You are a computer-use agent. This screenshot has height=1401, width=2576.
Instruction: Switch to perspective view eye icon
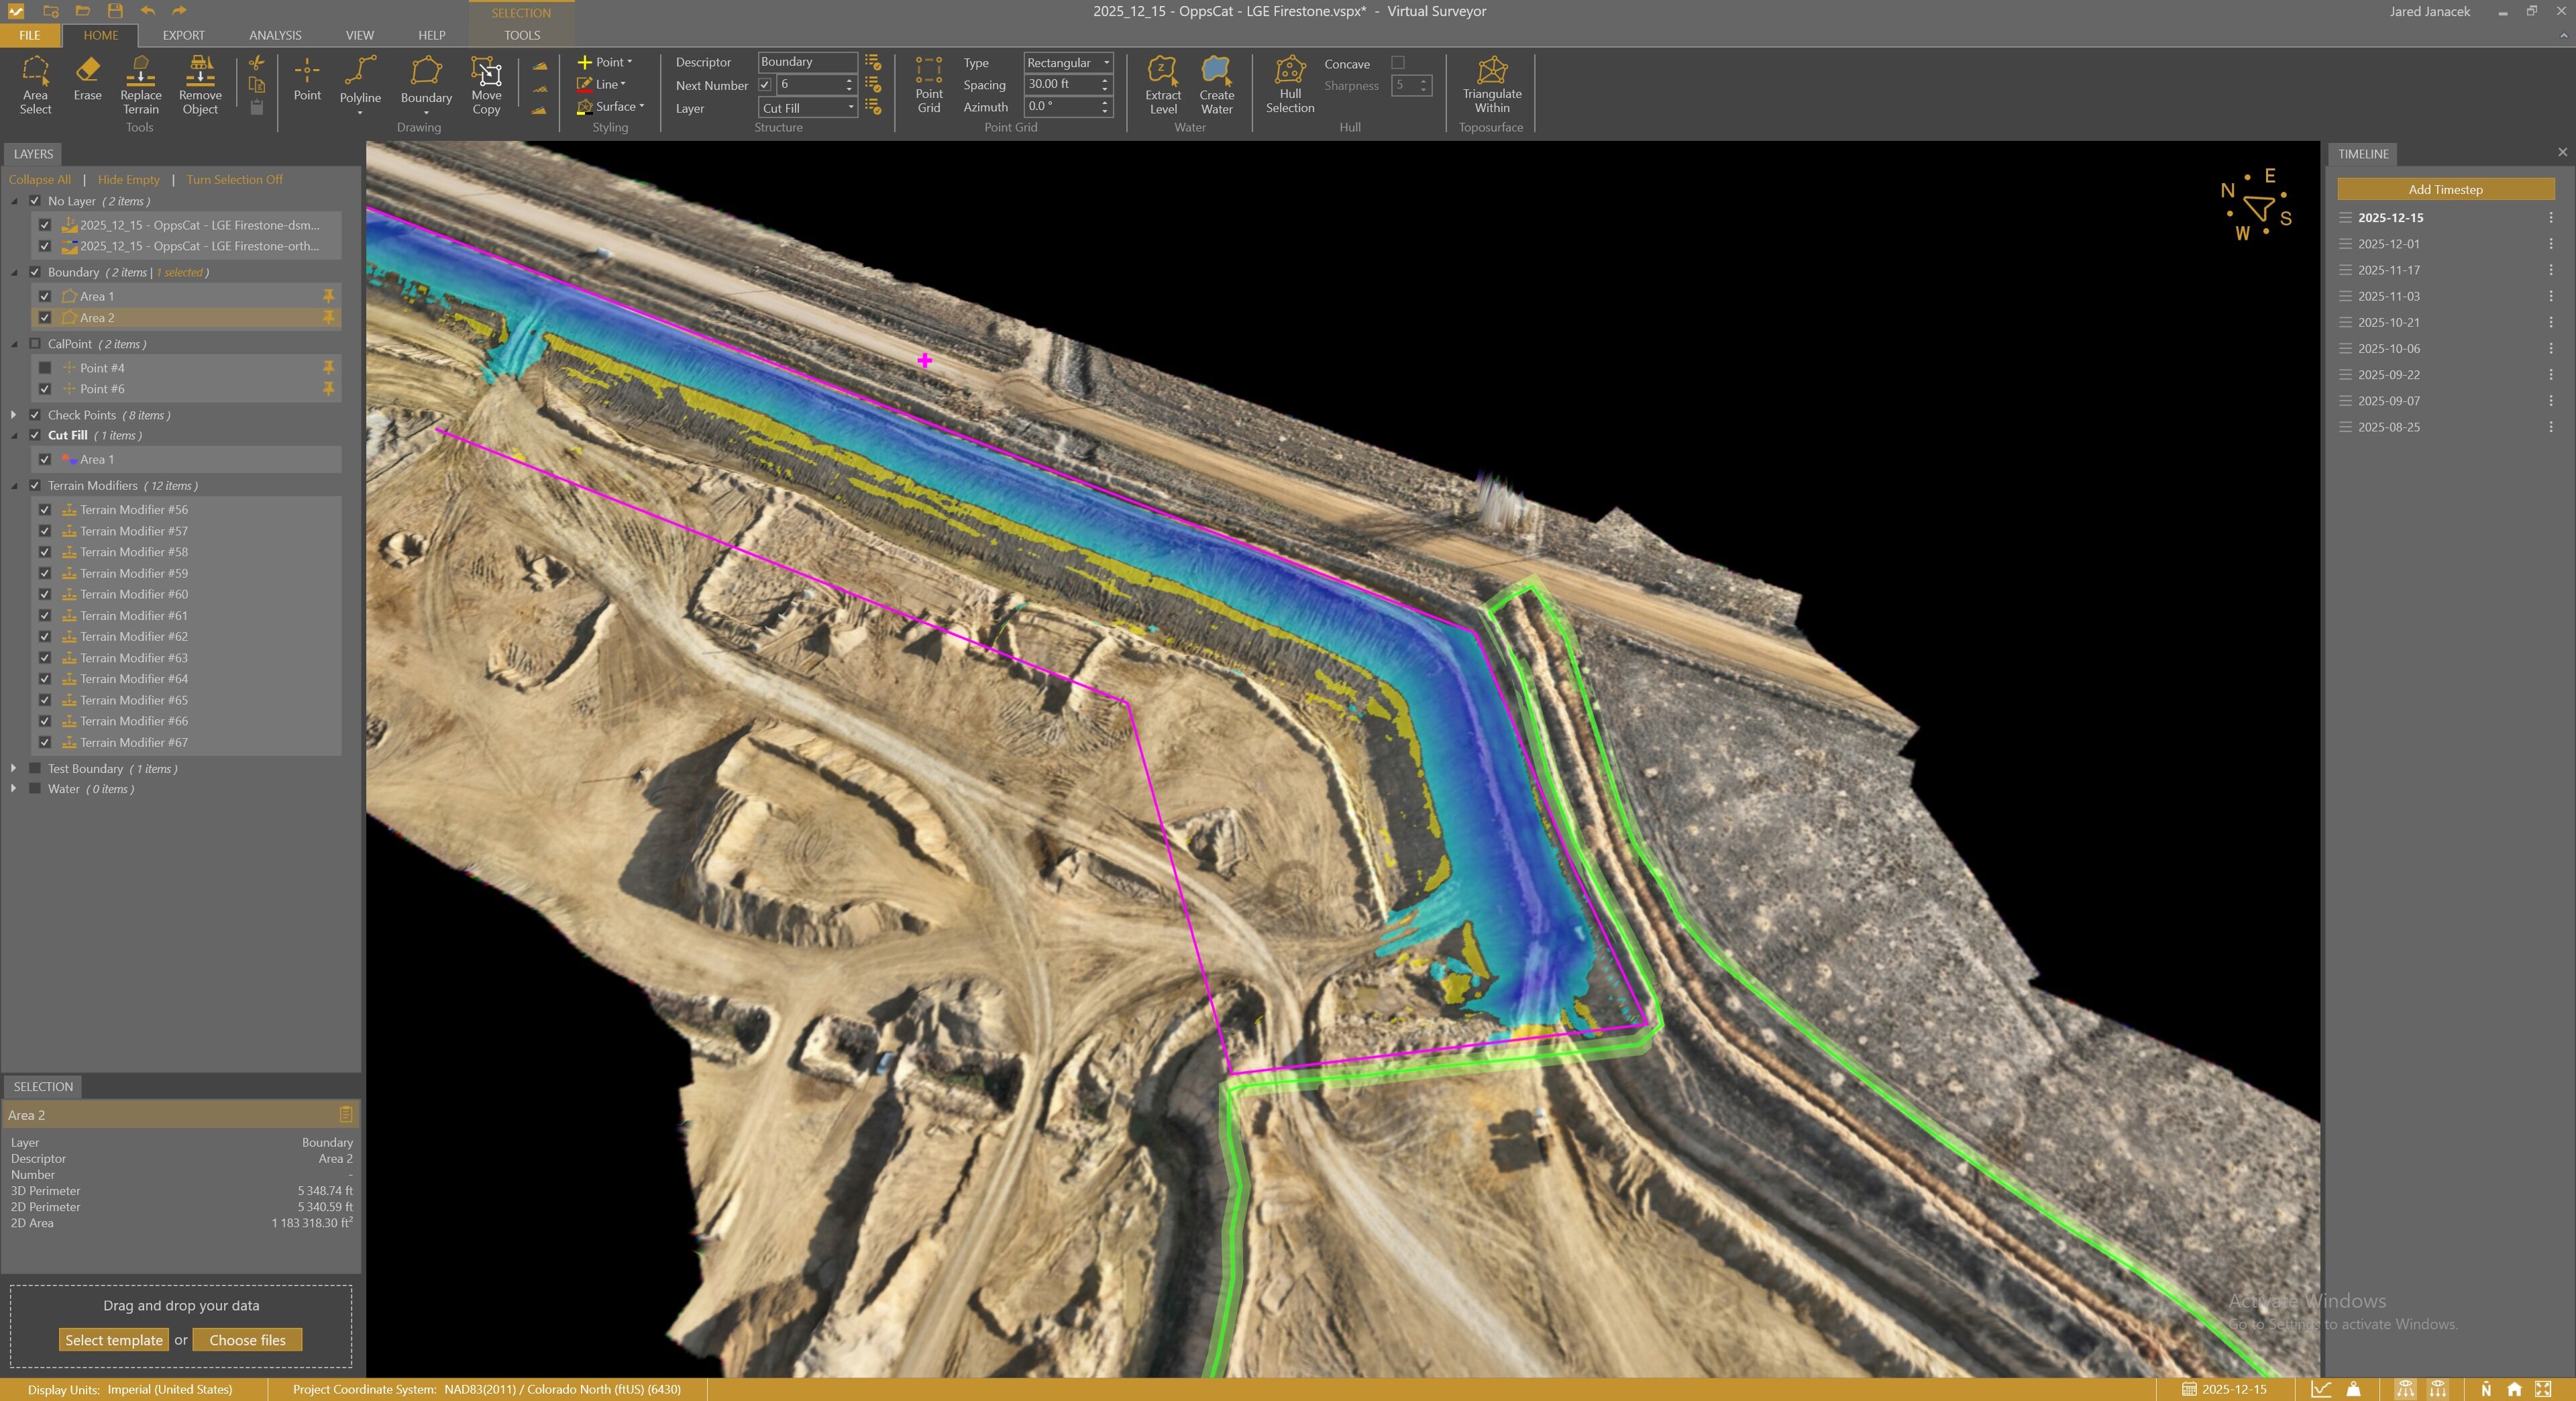(x=2405, y=1389)
